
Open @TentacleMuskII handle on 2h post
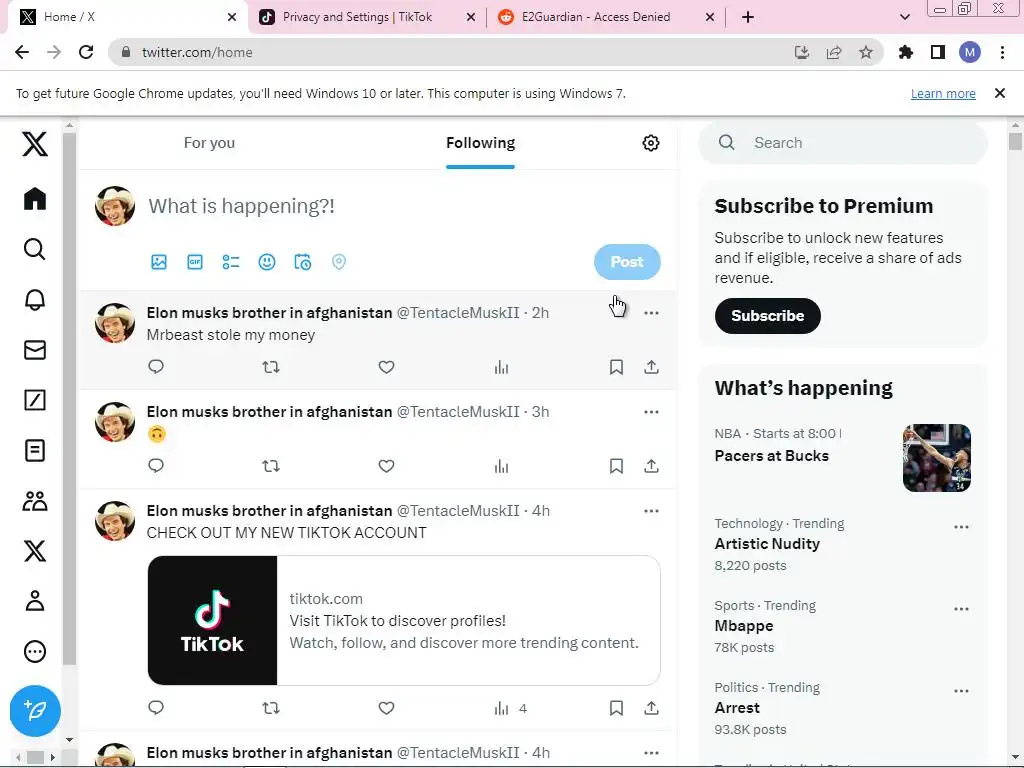(458, 313)
